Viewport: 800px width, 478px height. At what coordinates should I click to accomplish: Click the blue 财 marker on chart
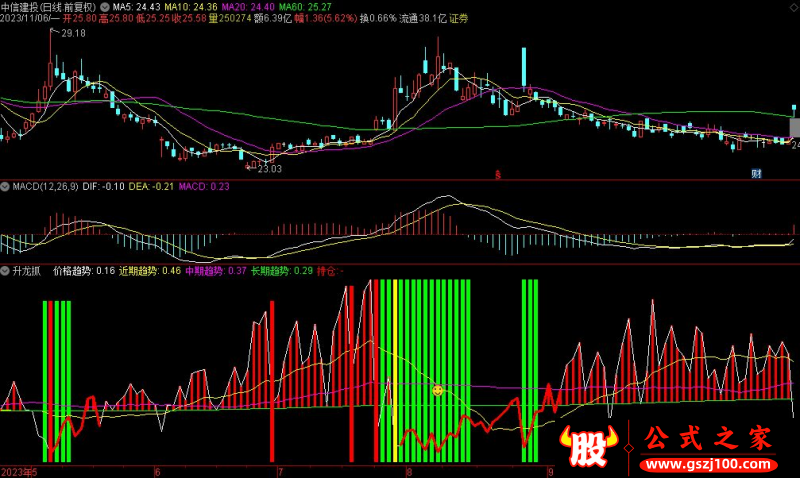757,174
